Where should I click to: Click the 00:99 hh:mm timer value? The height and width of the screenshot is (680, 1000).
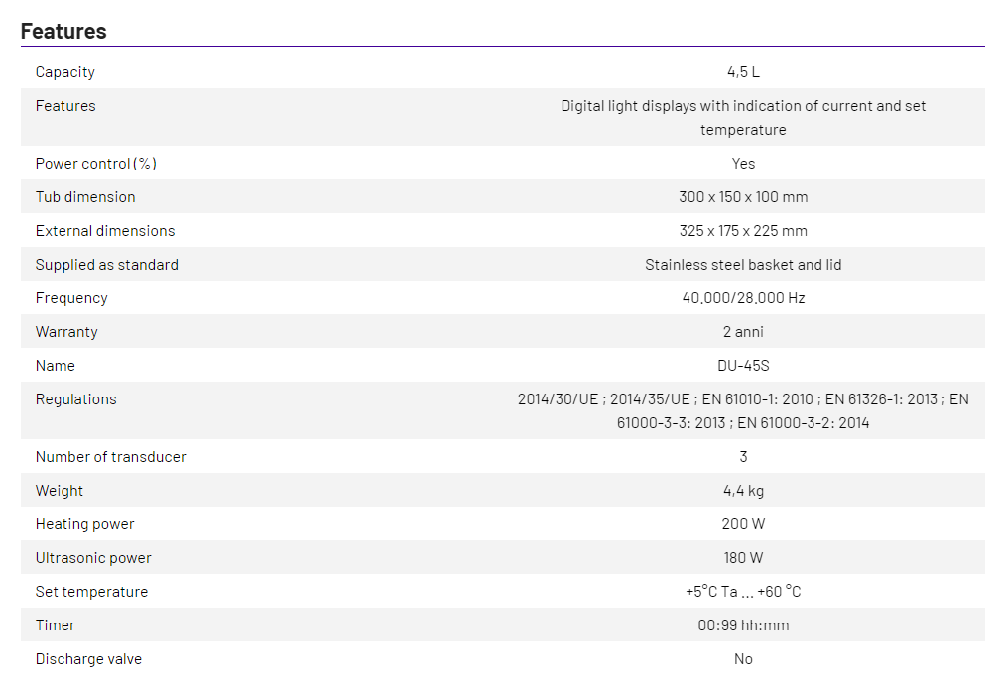click(743, 625)
